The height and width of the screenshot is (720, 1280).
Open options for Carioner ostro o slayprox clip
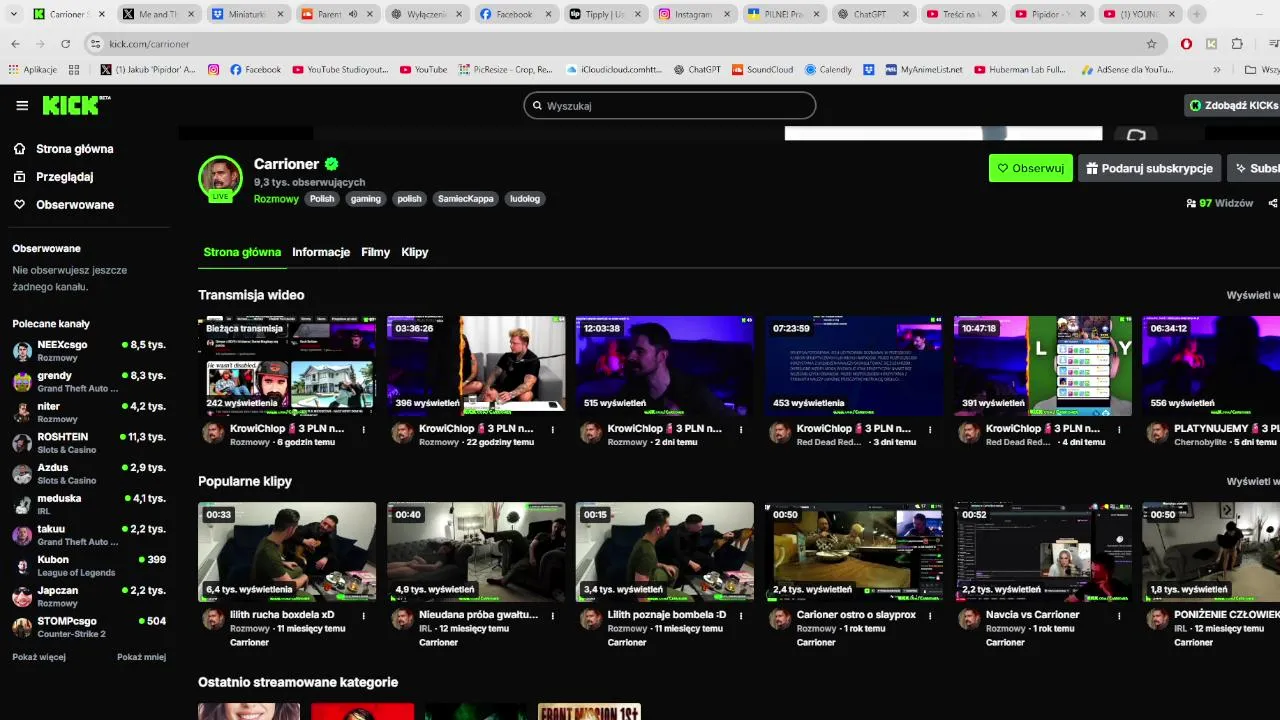click(930, 616)
